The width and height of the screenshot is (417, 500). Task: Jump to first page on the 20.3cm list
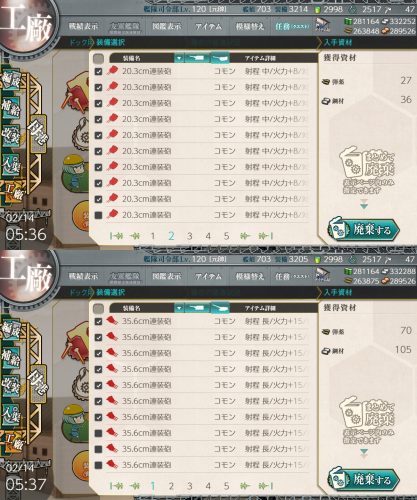(116, 236)
